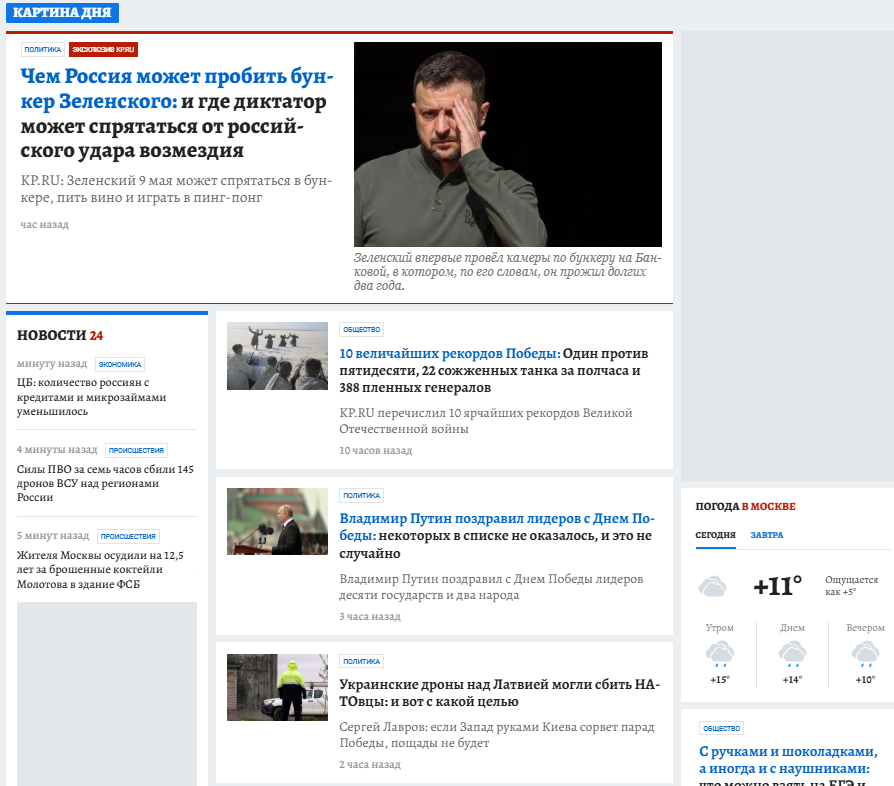Click the Политика tag on the lead story
Image resolution: width=894 pixels, height=786 pixels.
[x=43, y=50]
